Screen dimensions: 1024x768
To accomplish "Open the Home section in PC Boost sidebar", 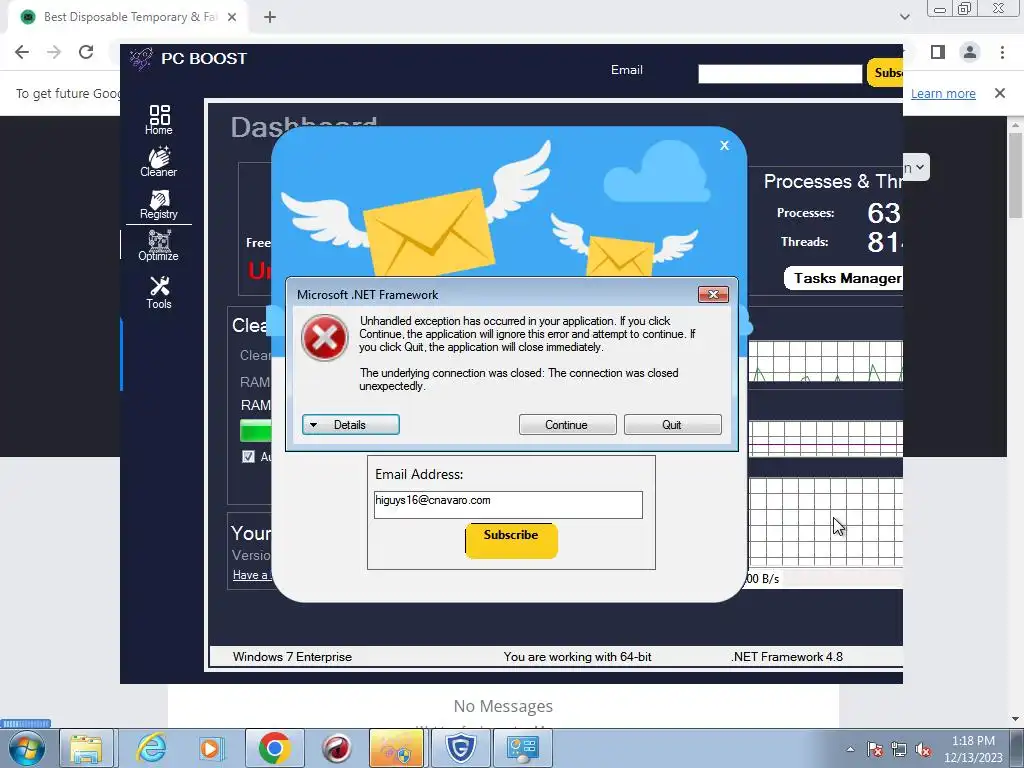I will coord(159,120).
